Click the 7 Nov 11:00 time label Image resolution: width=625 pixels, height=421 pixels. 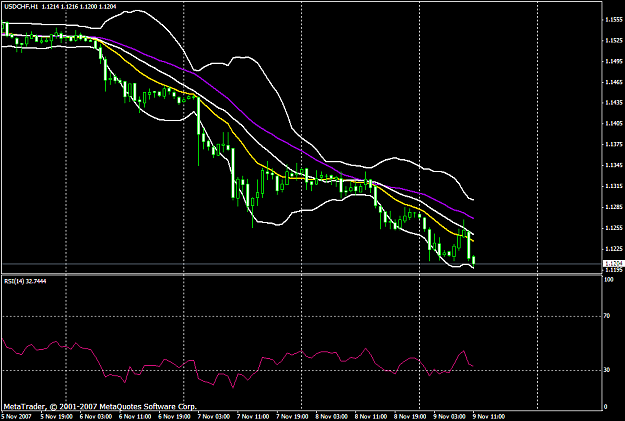pos(253,417)
